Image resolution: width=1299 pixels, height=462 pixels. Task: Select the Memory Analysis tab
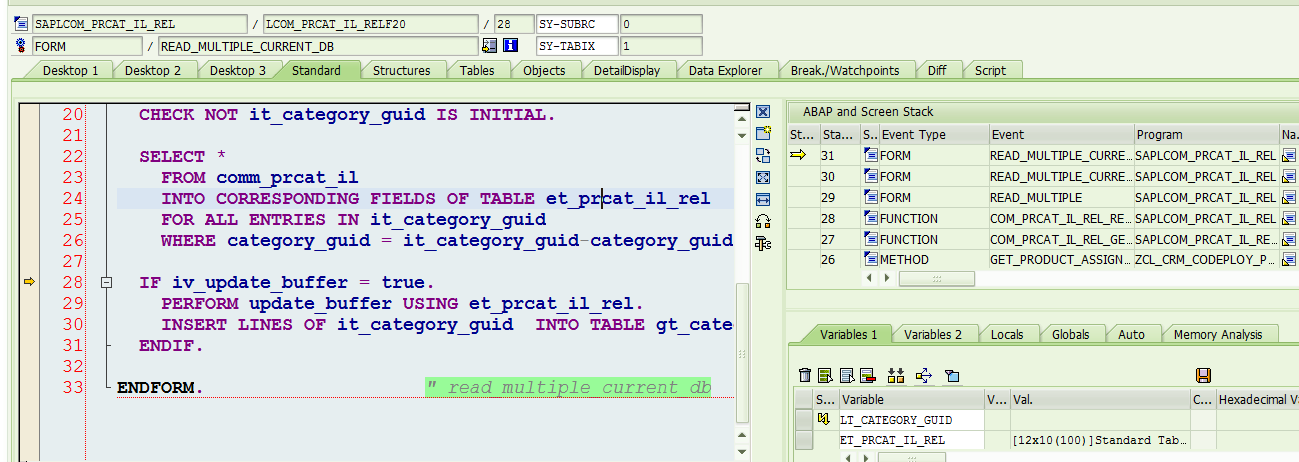[1218, 335]
